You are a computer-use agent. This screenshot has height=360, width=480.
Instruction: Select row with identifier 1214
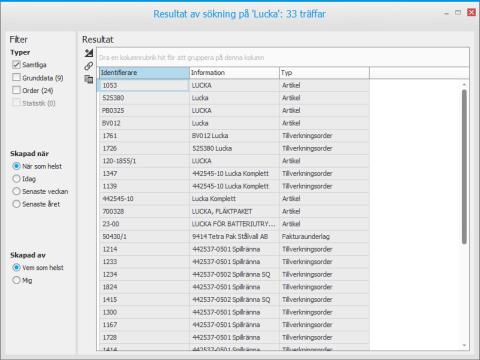(234, 249)
